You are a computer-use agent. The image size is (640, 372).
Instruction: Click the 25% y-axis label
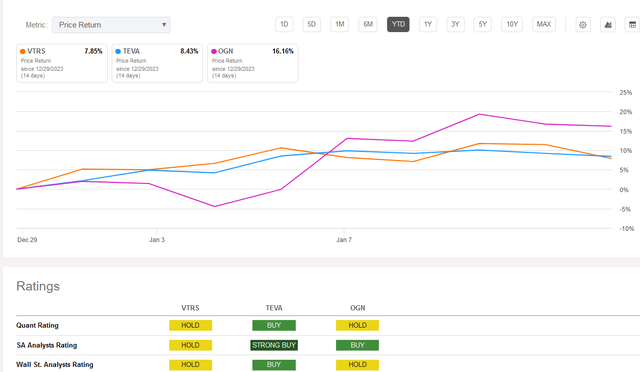pos(626,93)
